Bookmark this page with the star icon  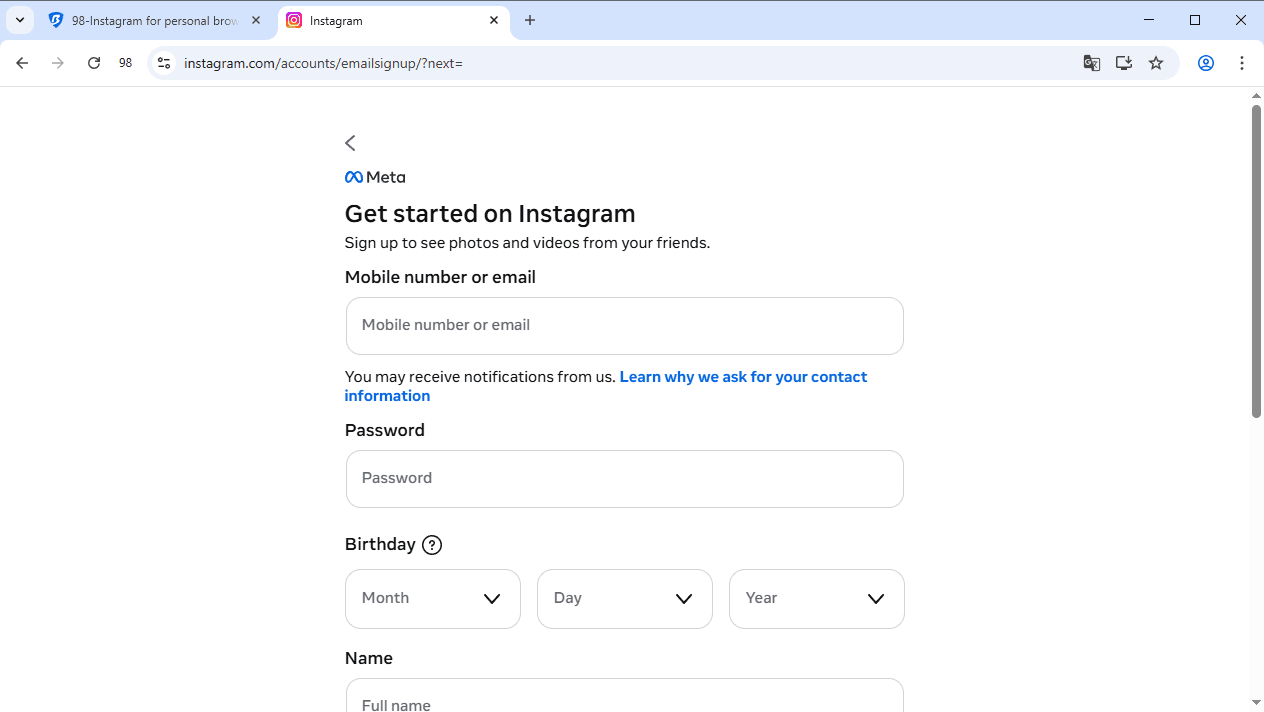coord(1155,63)
